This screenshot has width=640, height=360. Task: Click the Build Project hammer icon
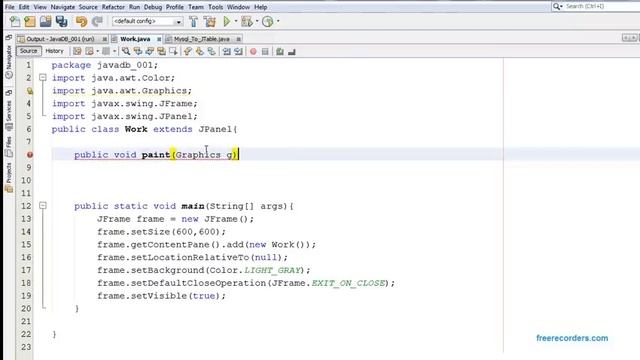tap(193, 21)
